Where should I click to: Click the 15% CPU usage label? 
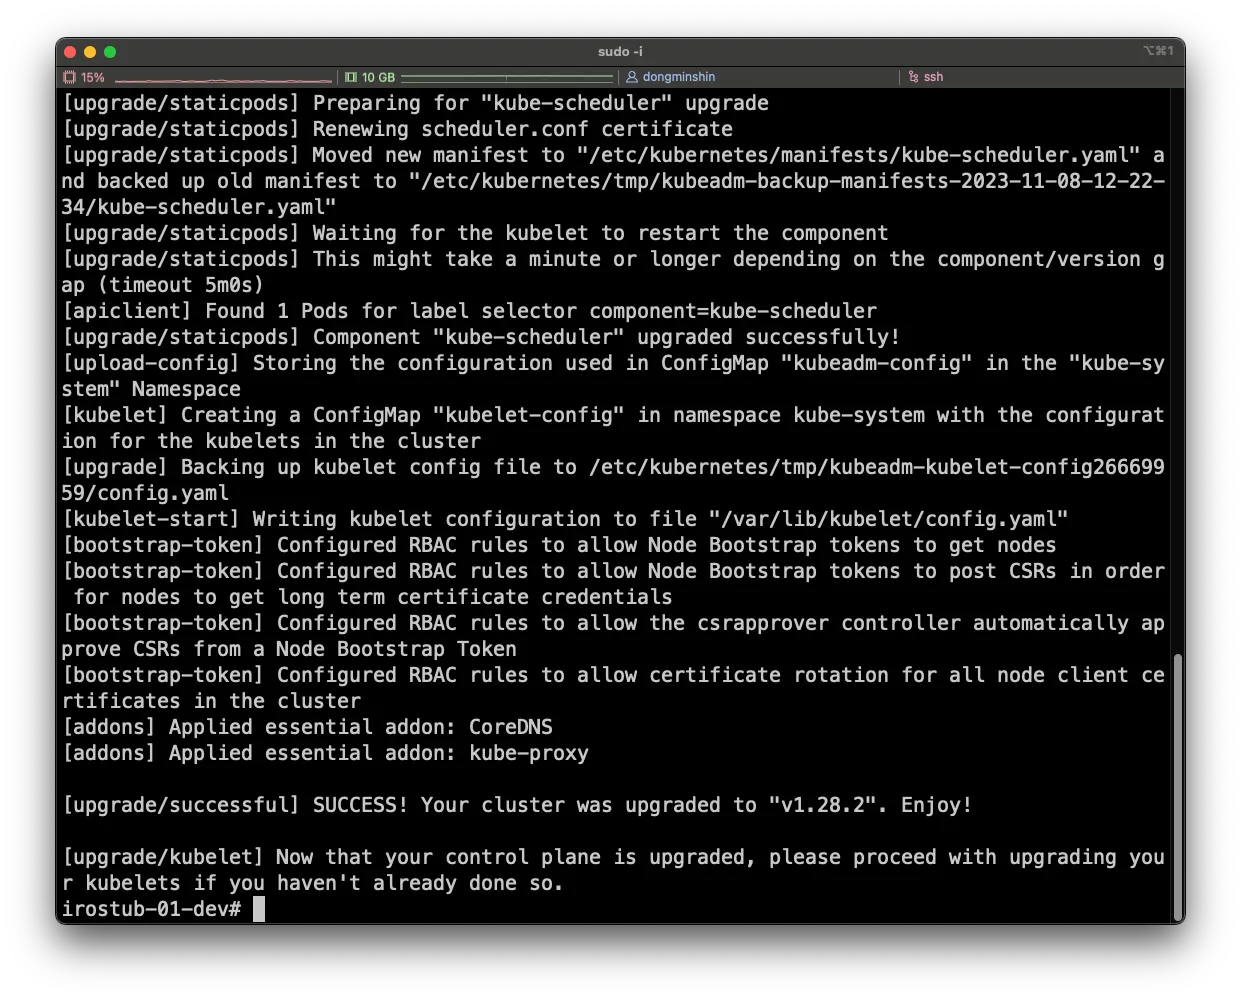pos(93,77)
